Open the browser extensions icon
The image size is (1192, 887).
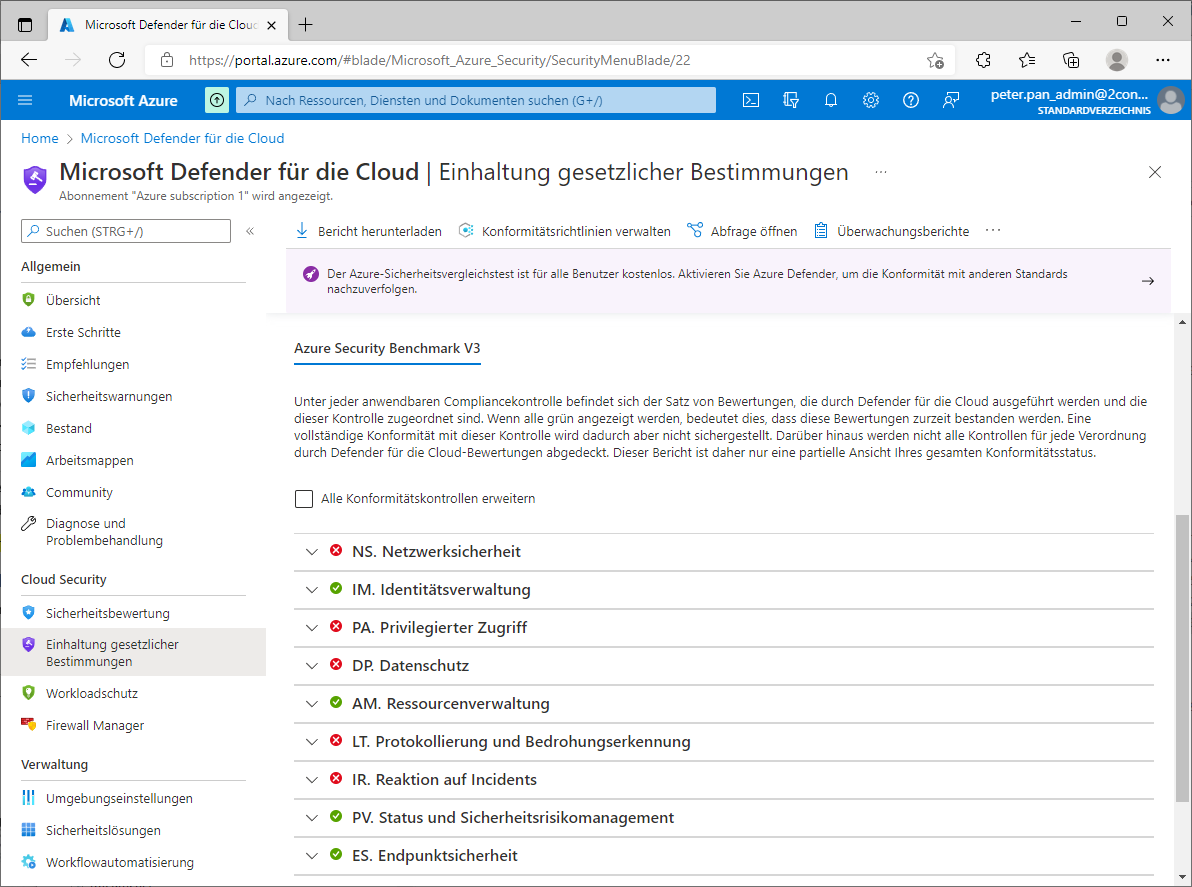click(983, 60)
